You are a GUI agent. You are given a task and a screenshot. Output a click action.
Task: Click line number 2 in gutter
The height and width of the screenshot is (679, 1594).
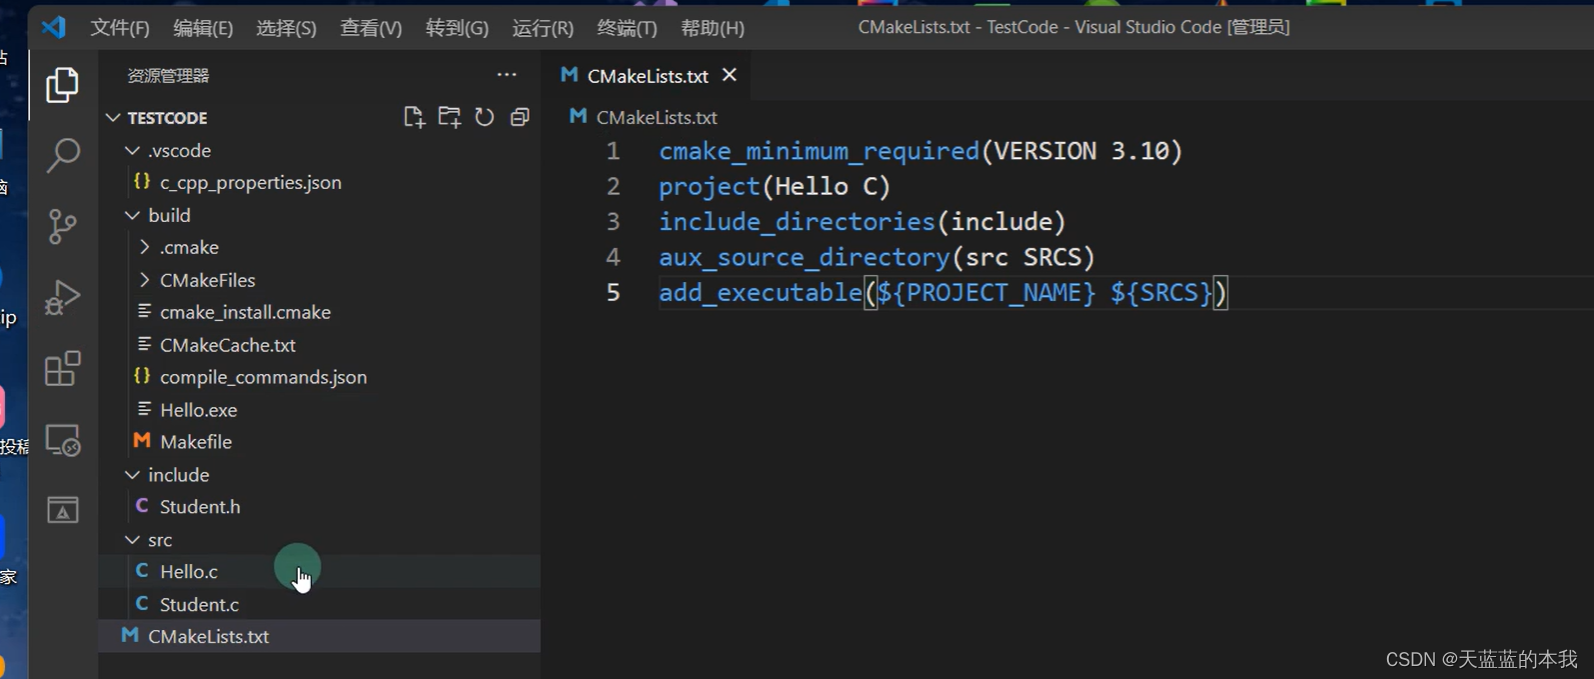point(612,187)
